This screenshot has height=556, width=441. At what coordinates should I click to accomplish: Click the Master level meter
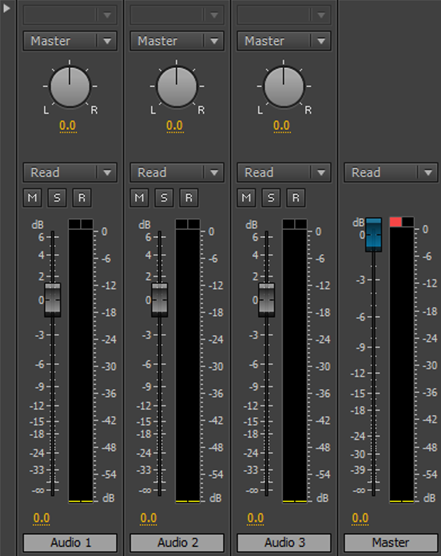(402, 365)
